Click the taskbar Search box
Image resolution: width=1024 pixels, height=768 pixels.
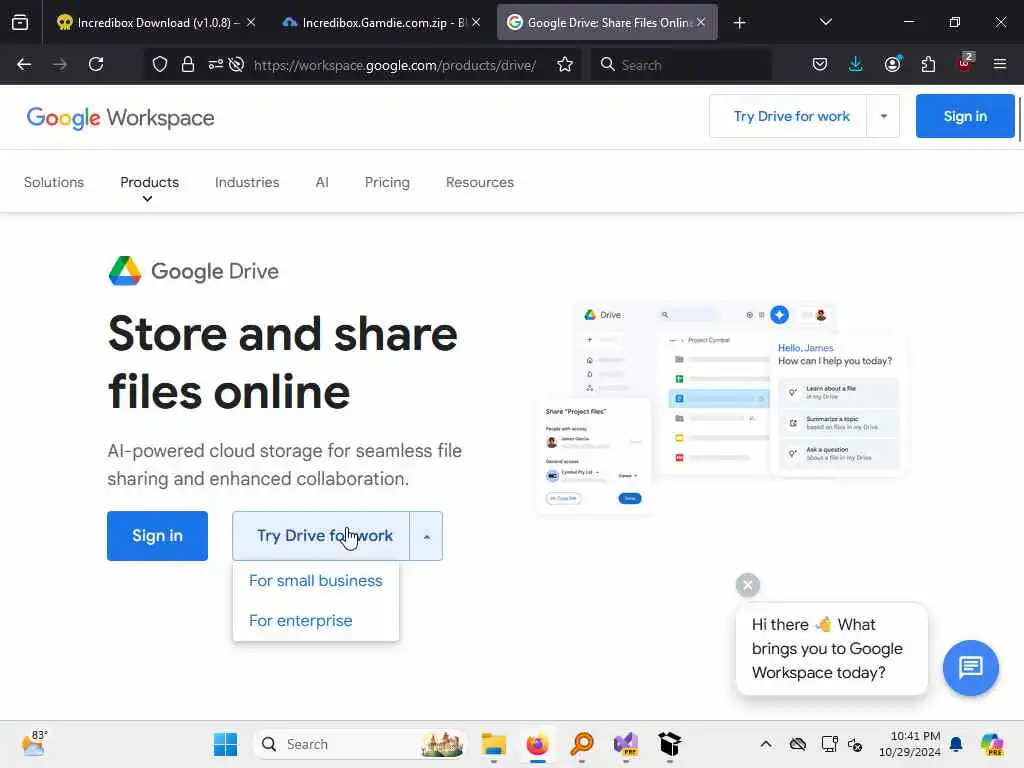(359, 744)
